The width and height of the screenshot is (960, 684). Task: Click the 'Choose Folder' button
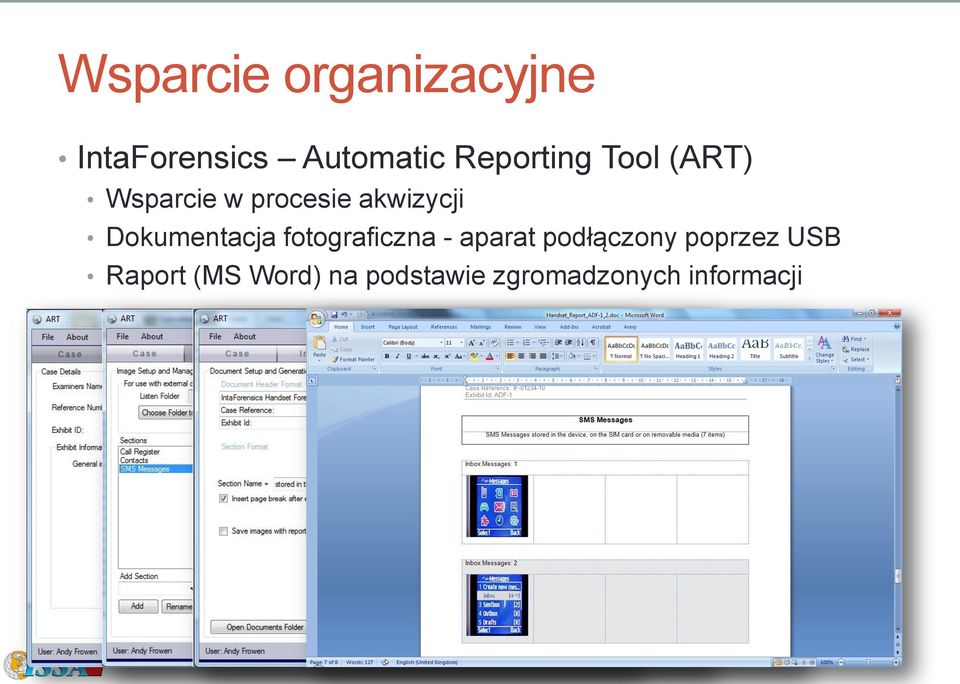coord(166,413)
